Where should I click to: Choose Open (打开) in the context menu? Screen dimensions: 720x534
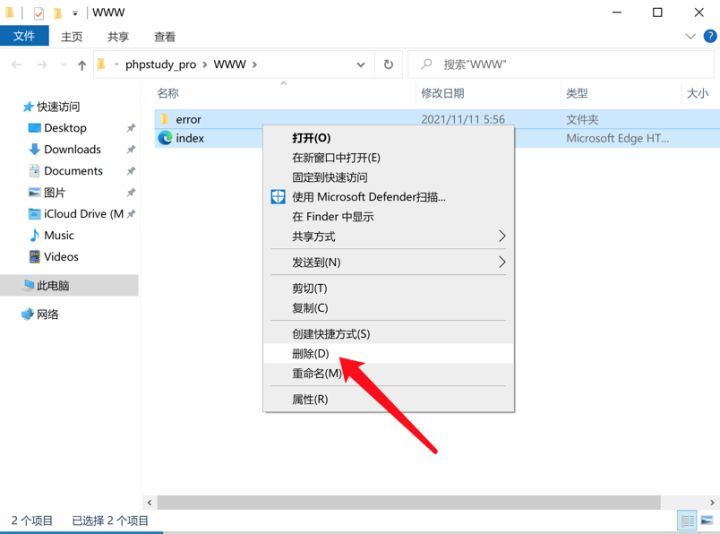pyautogui.click(x=388, y=138)
